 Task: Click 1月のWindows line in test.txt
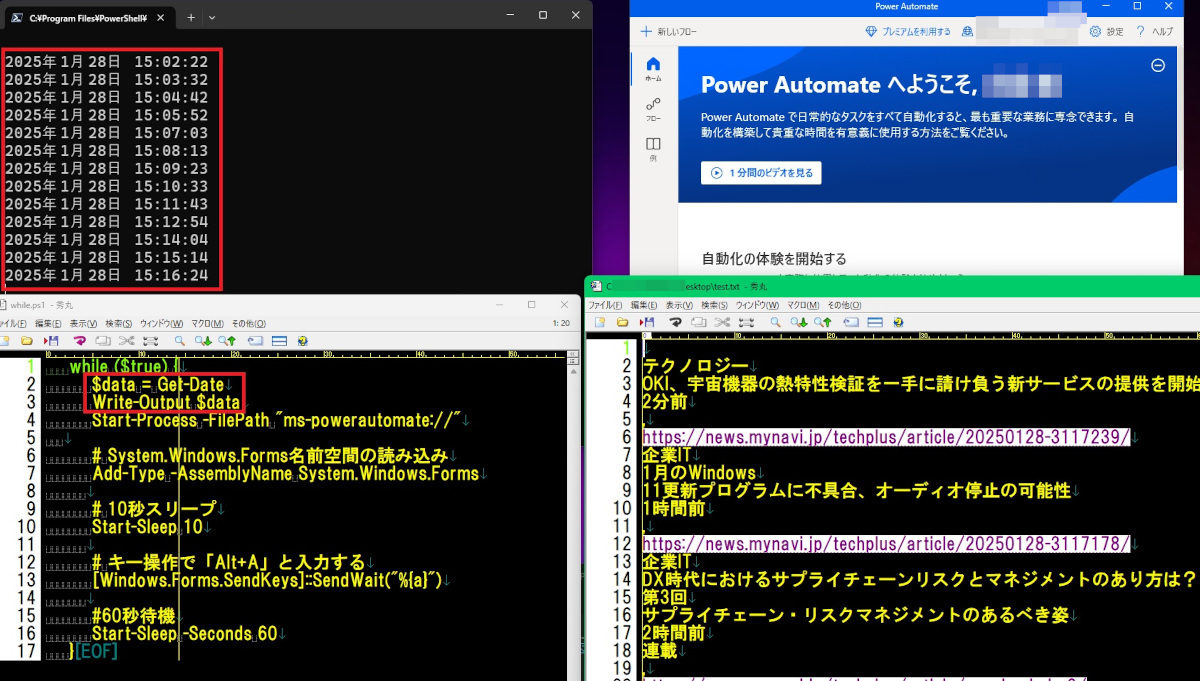(699, 472)
